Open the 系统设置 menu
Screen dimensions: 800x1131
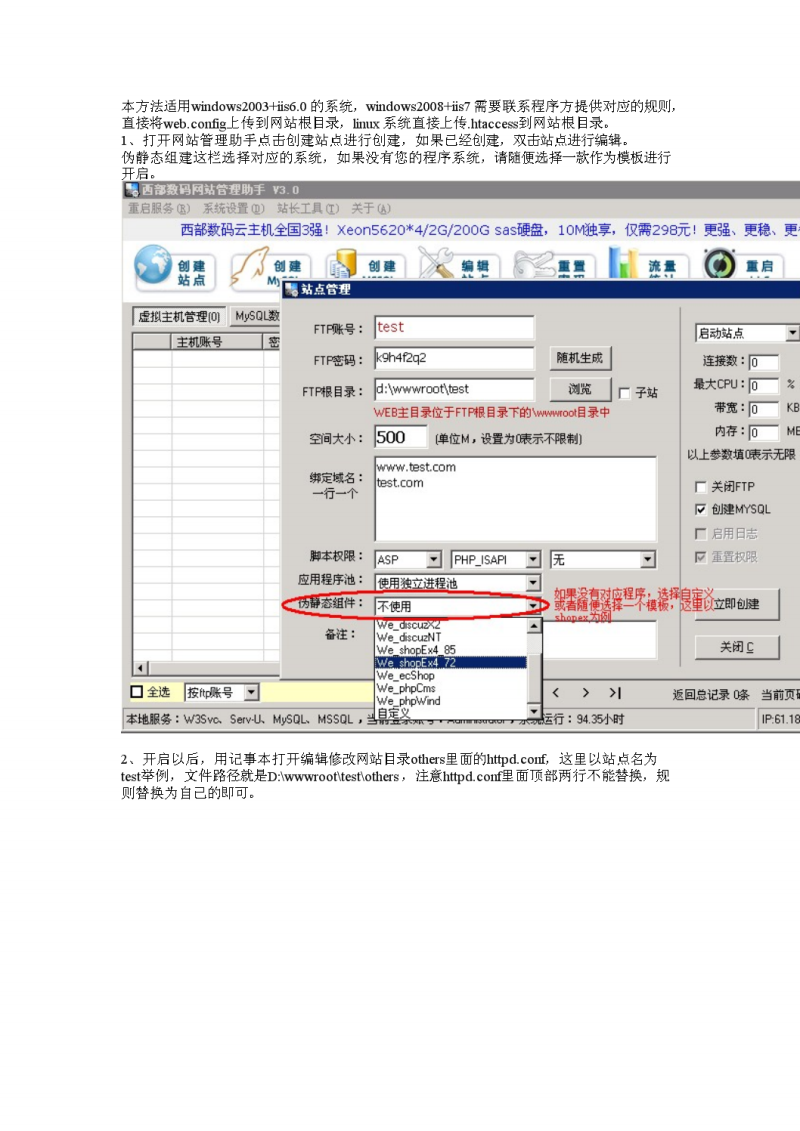pos(234,208)
